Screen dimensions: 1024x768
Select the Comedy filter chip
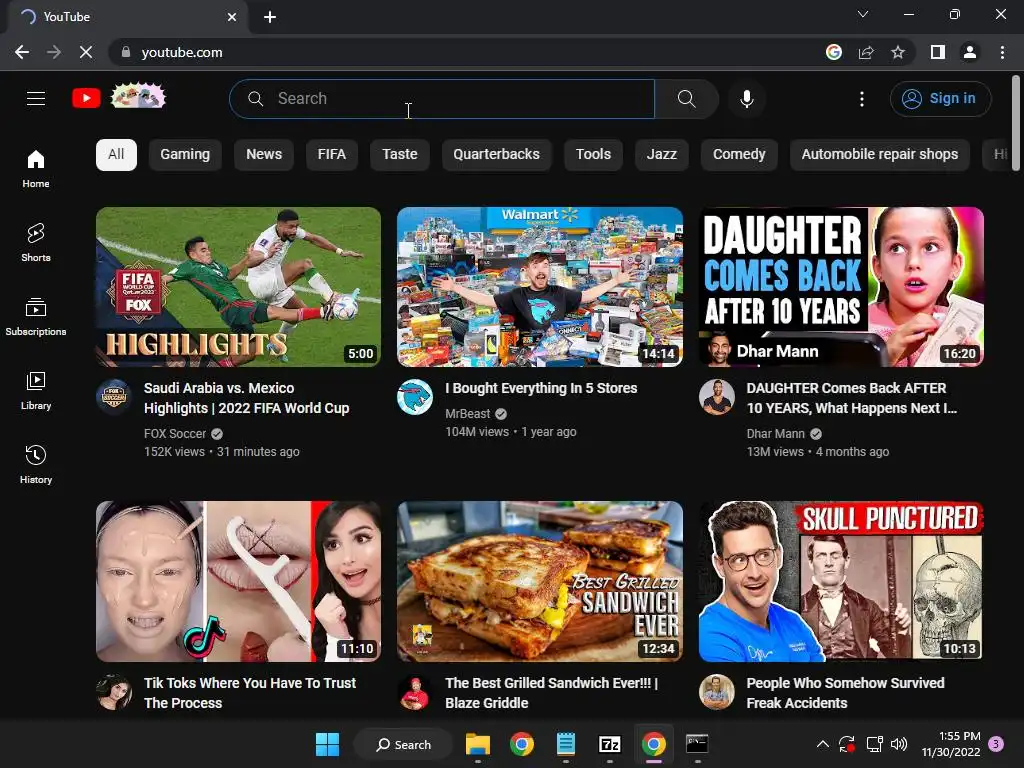pyautogui.click(x=739, y=155)
